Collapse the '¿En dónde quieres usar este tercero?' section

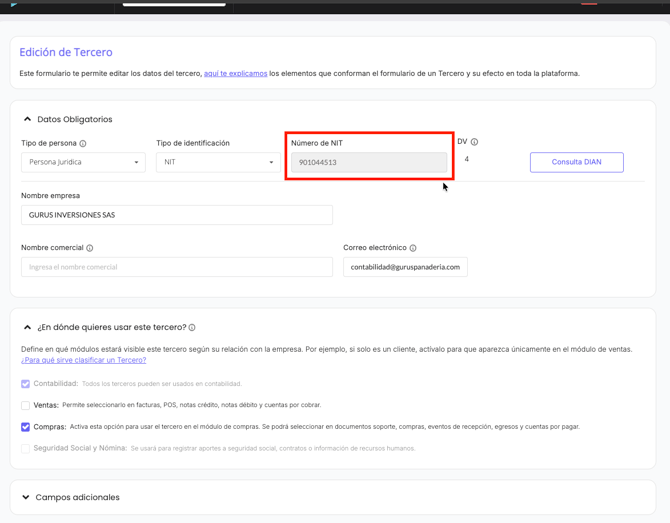pyautogui.click(x=27, y=328)
